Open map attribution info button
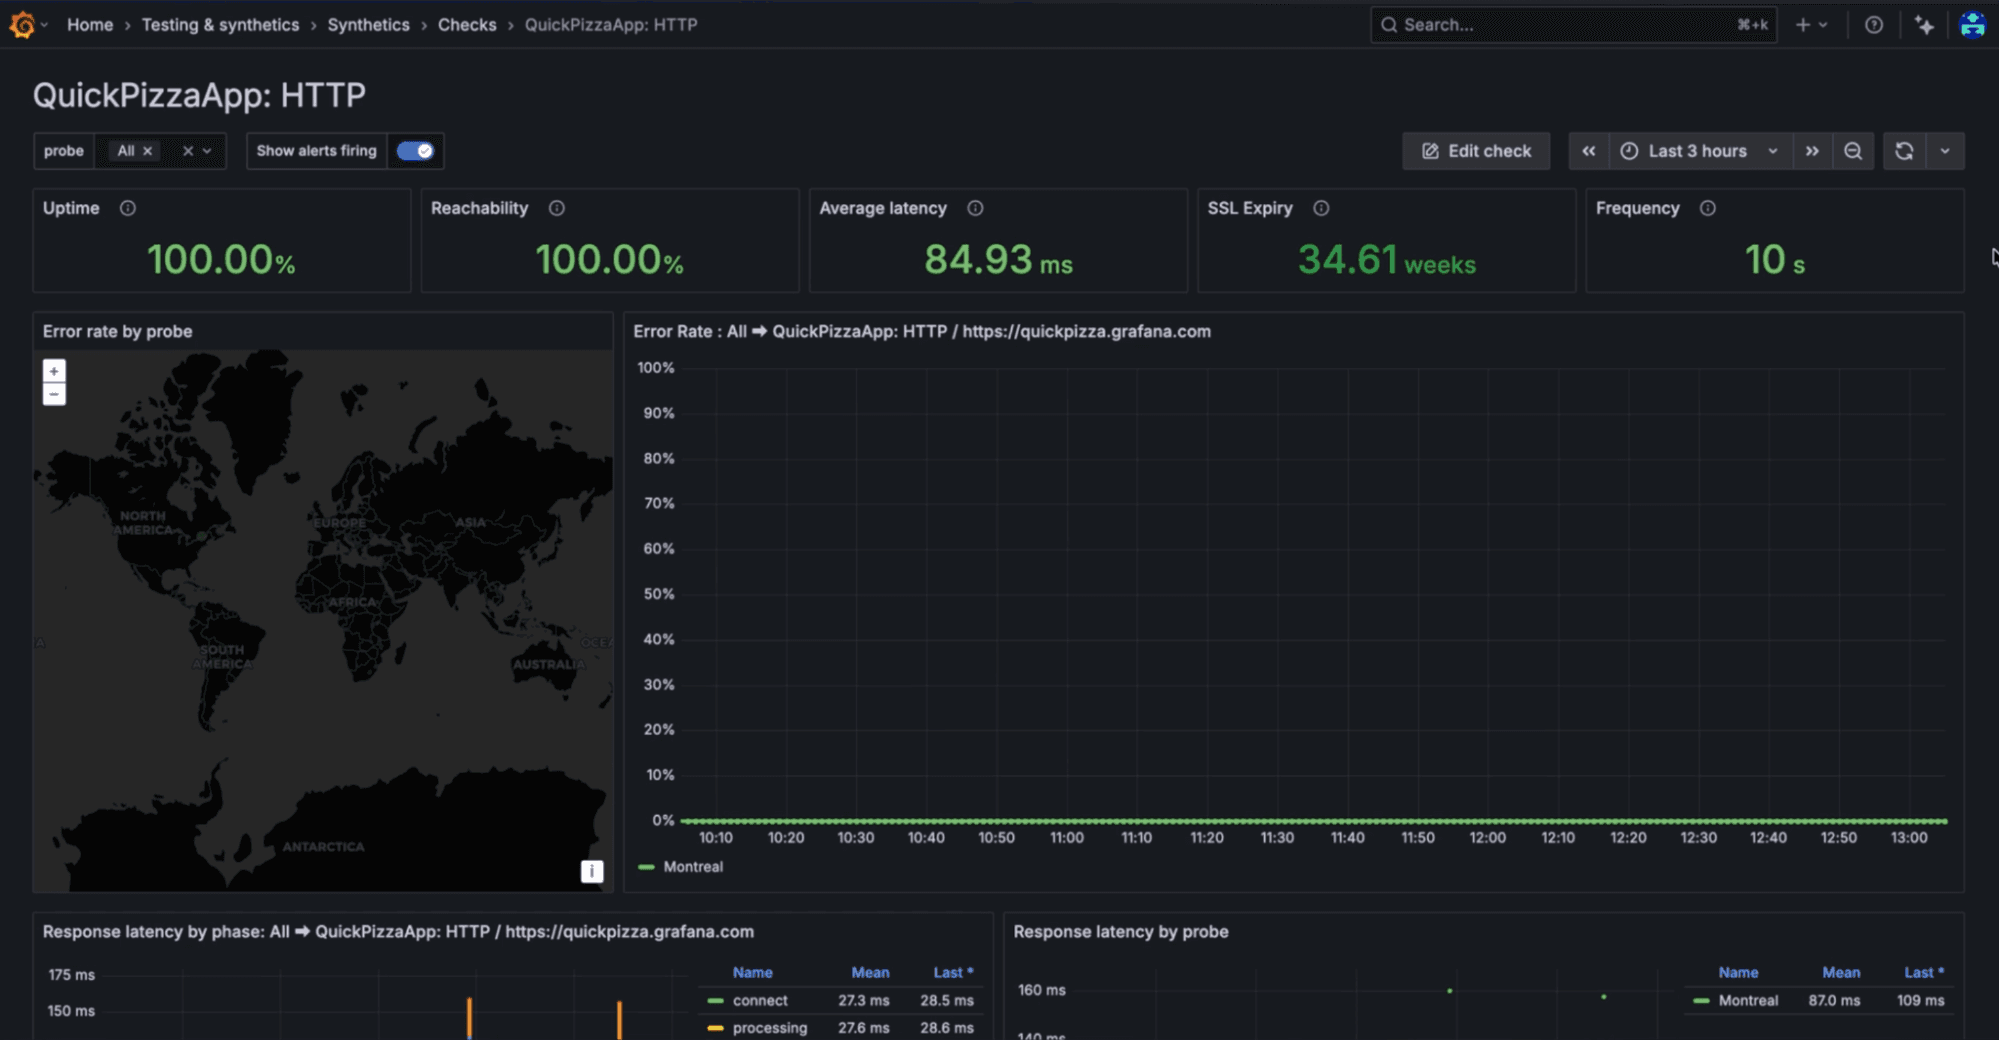Screen dimensions: 1999x1041 [x=592, y=871]
